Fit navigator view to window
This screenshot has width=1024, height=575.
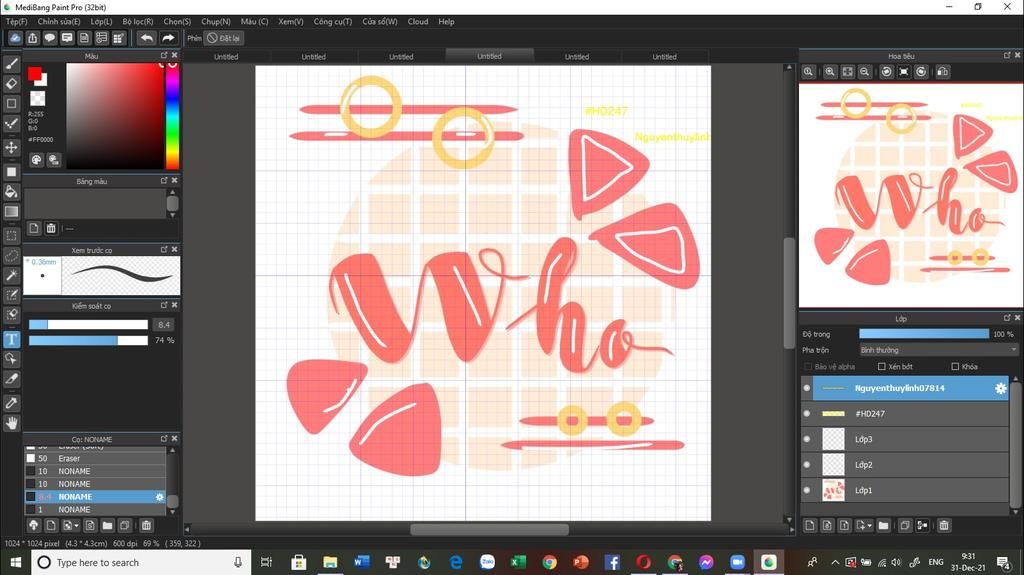tap(847, 72)
